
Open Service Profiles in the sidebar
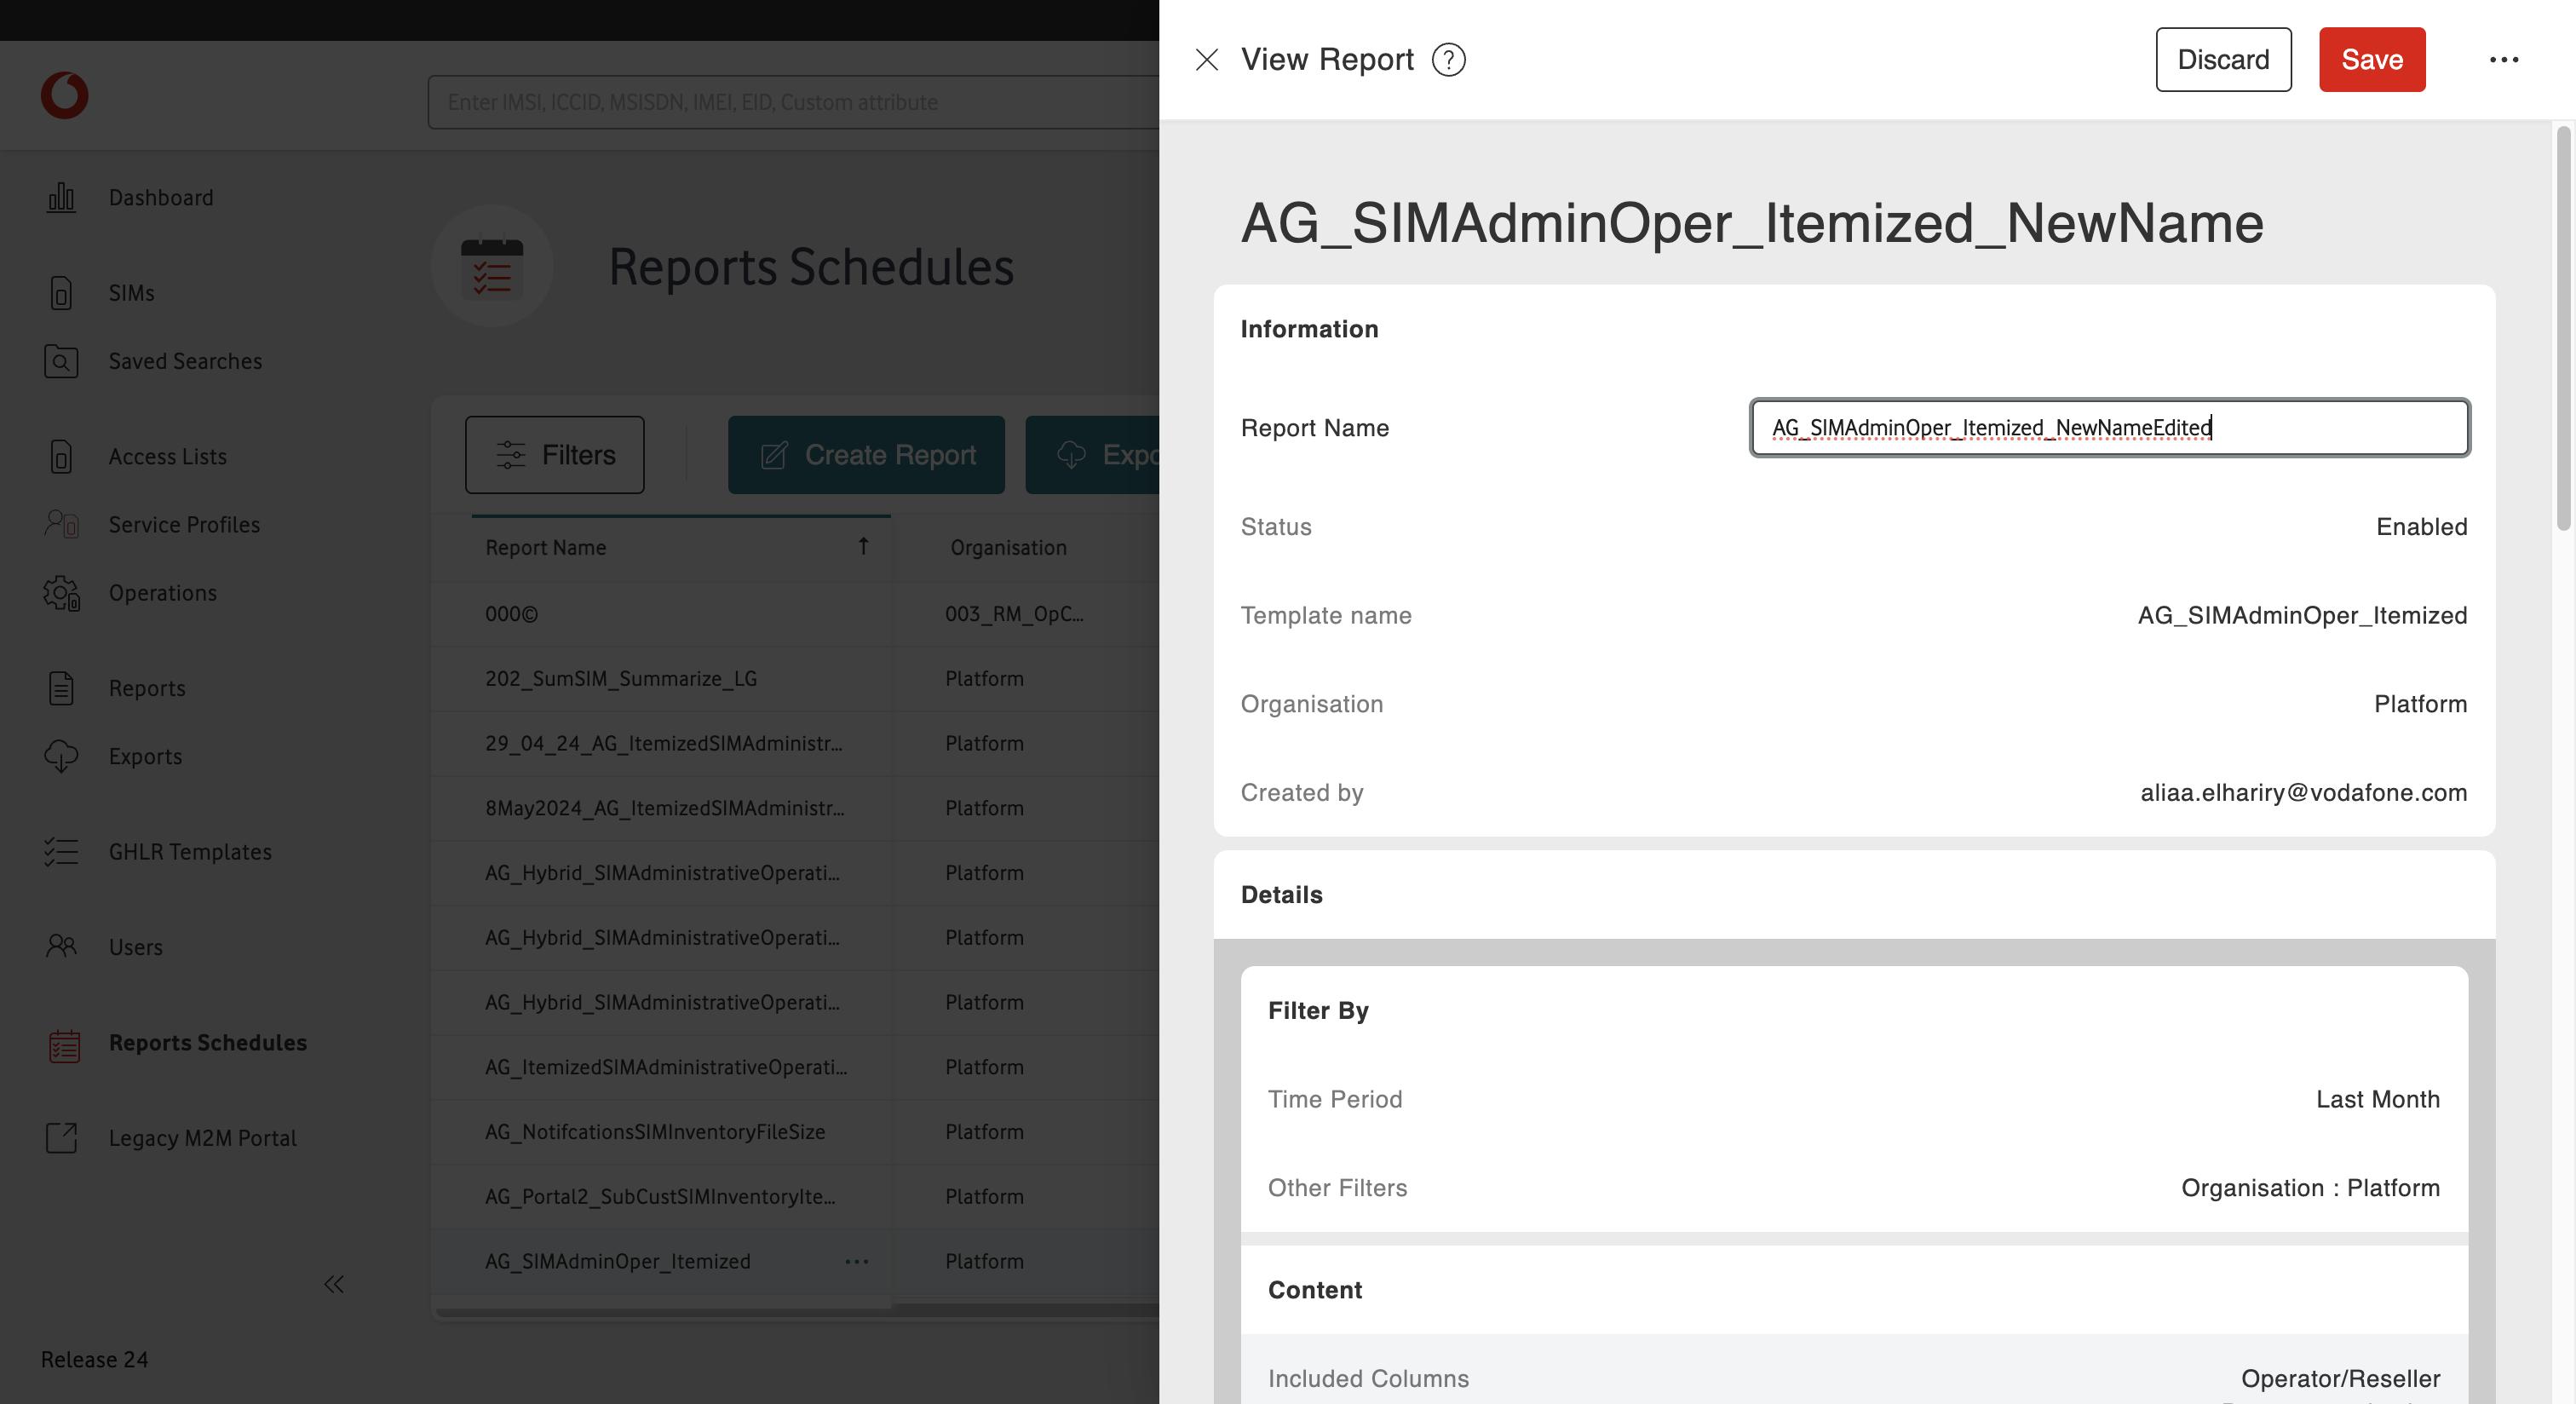185,524
